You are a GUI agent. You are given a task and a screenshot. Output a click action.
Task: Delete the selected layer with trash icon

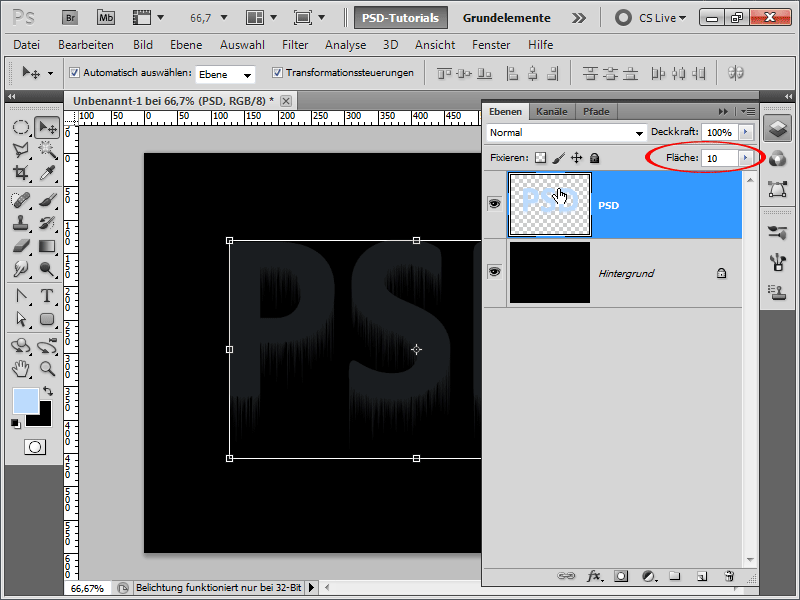click(729, 576)
